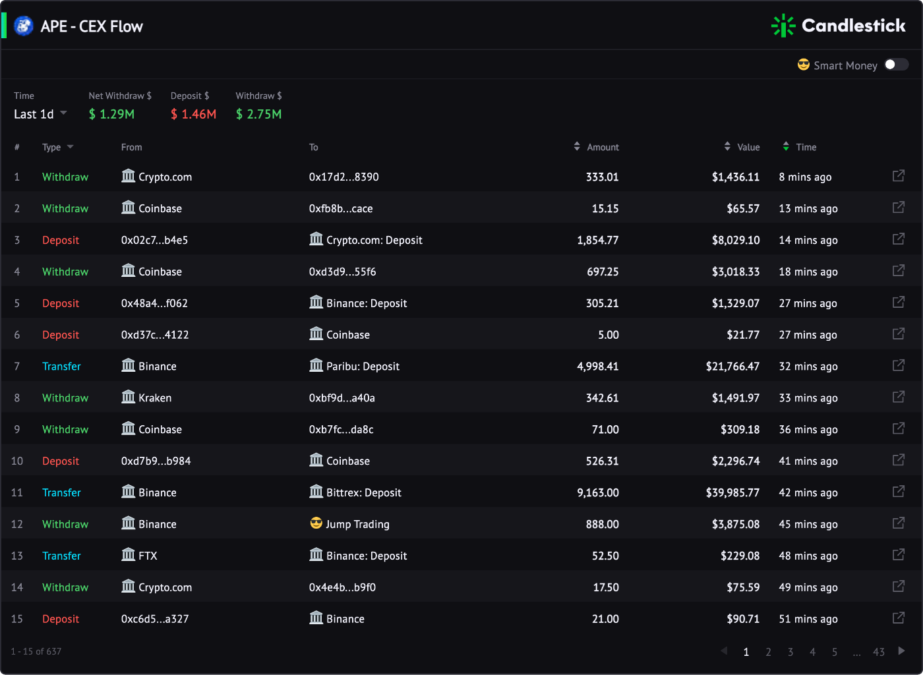This screenshot has height=675, width=923.
Task: Select page 5 in pagination
Action: click(835, 651)
